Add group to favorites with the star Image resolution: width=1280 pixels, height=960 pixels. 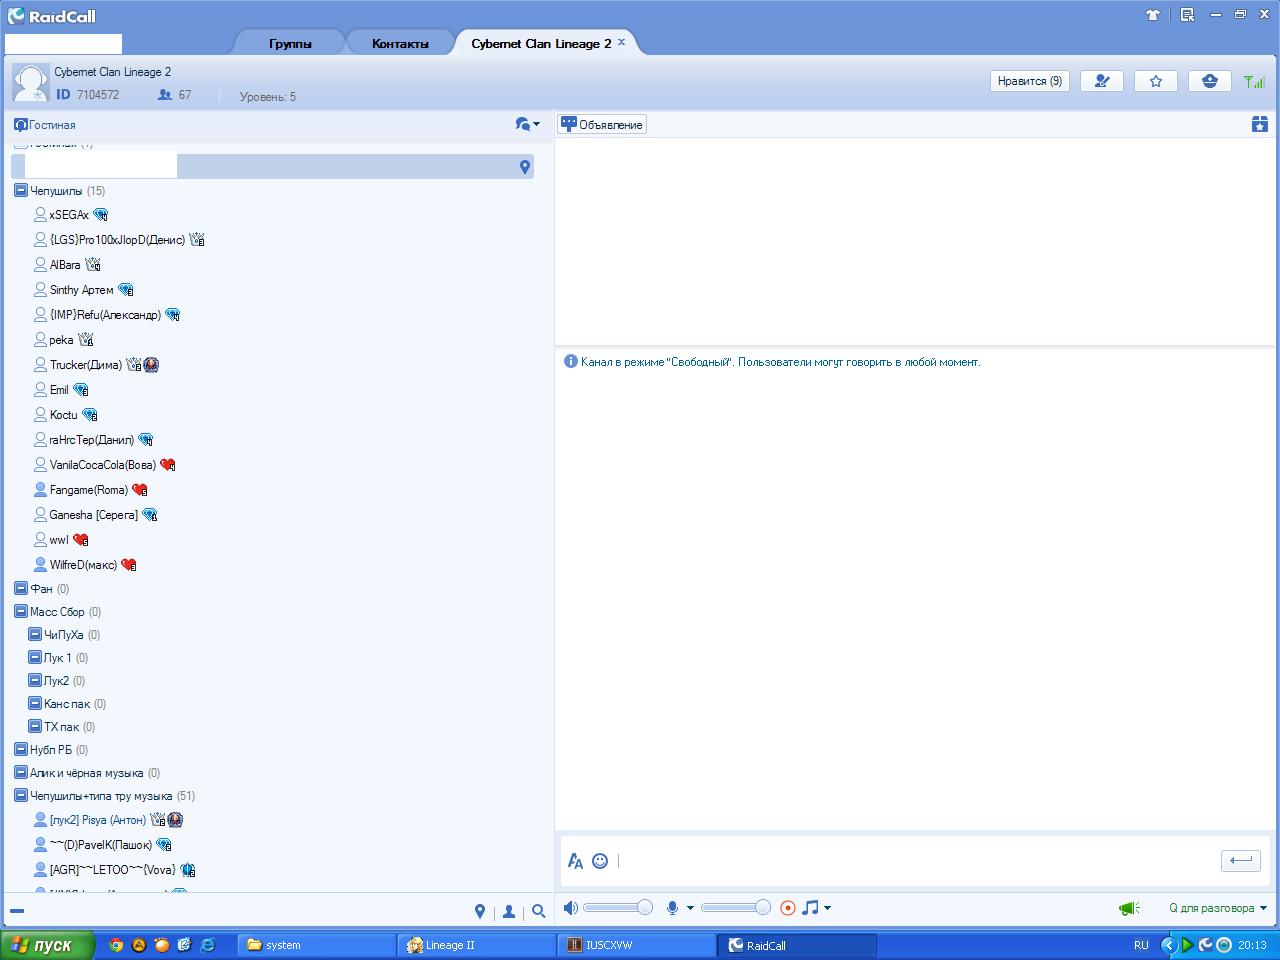point(1156,81)
